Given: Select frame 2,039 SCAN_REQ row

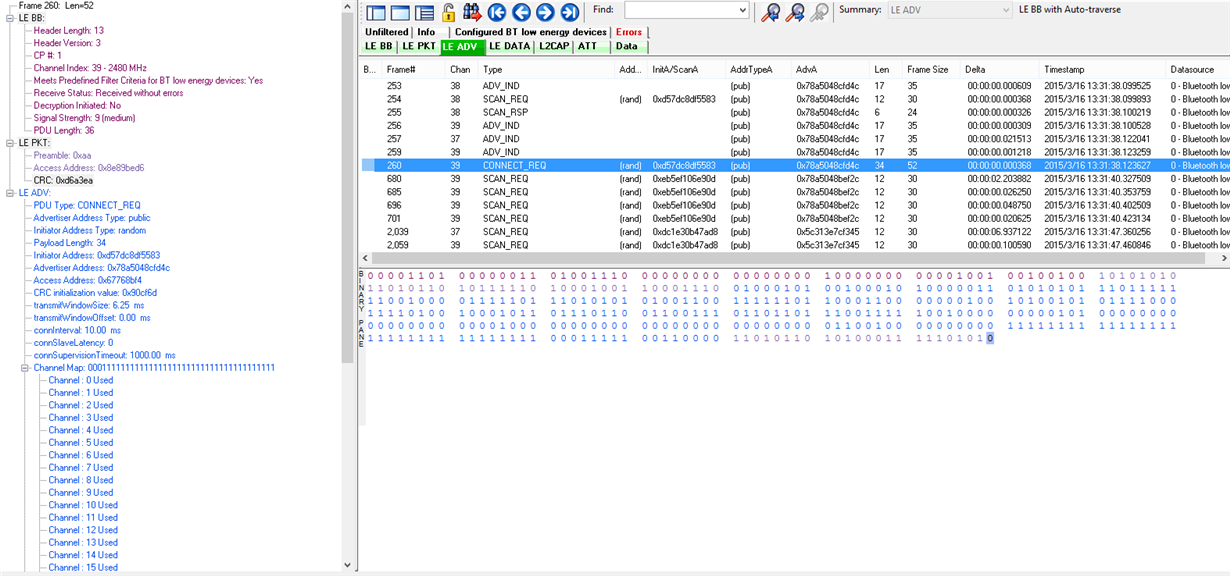Looking at the screenshot, I should click(795, 231).
